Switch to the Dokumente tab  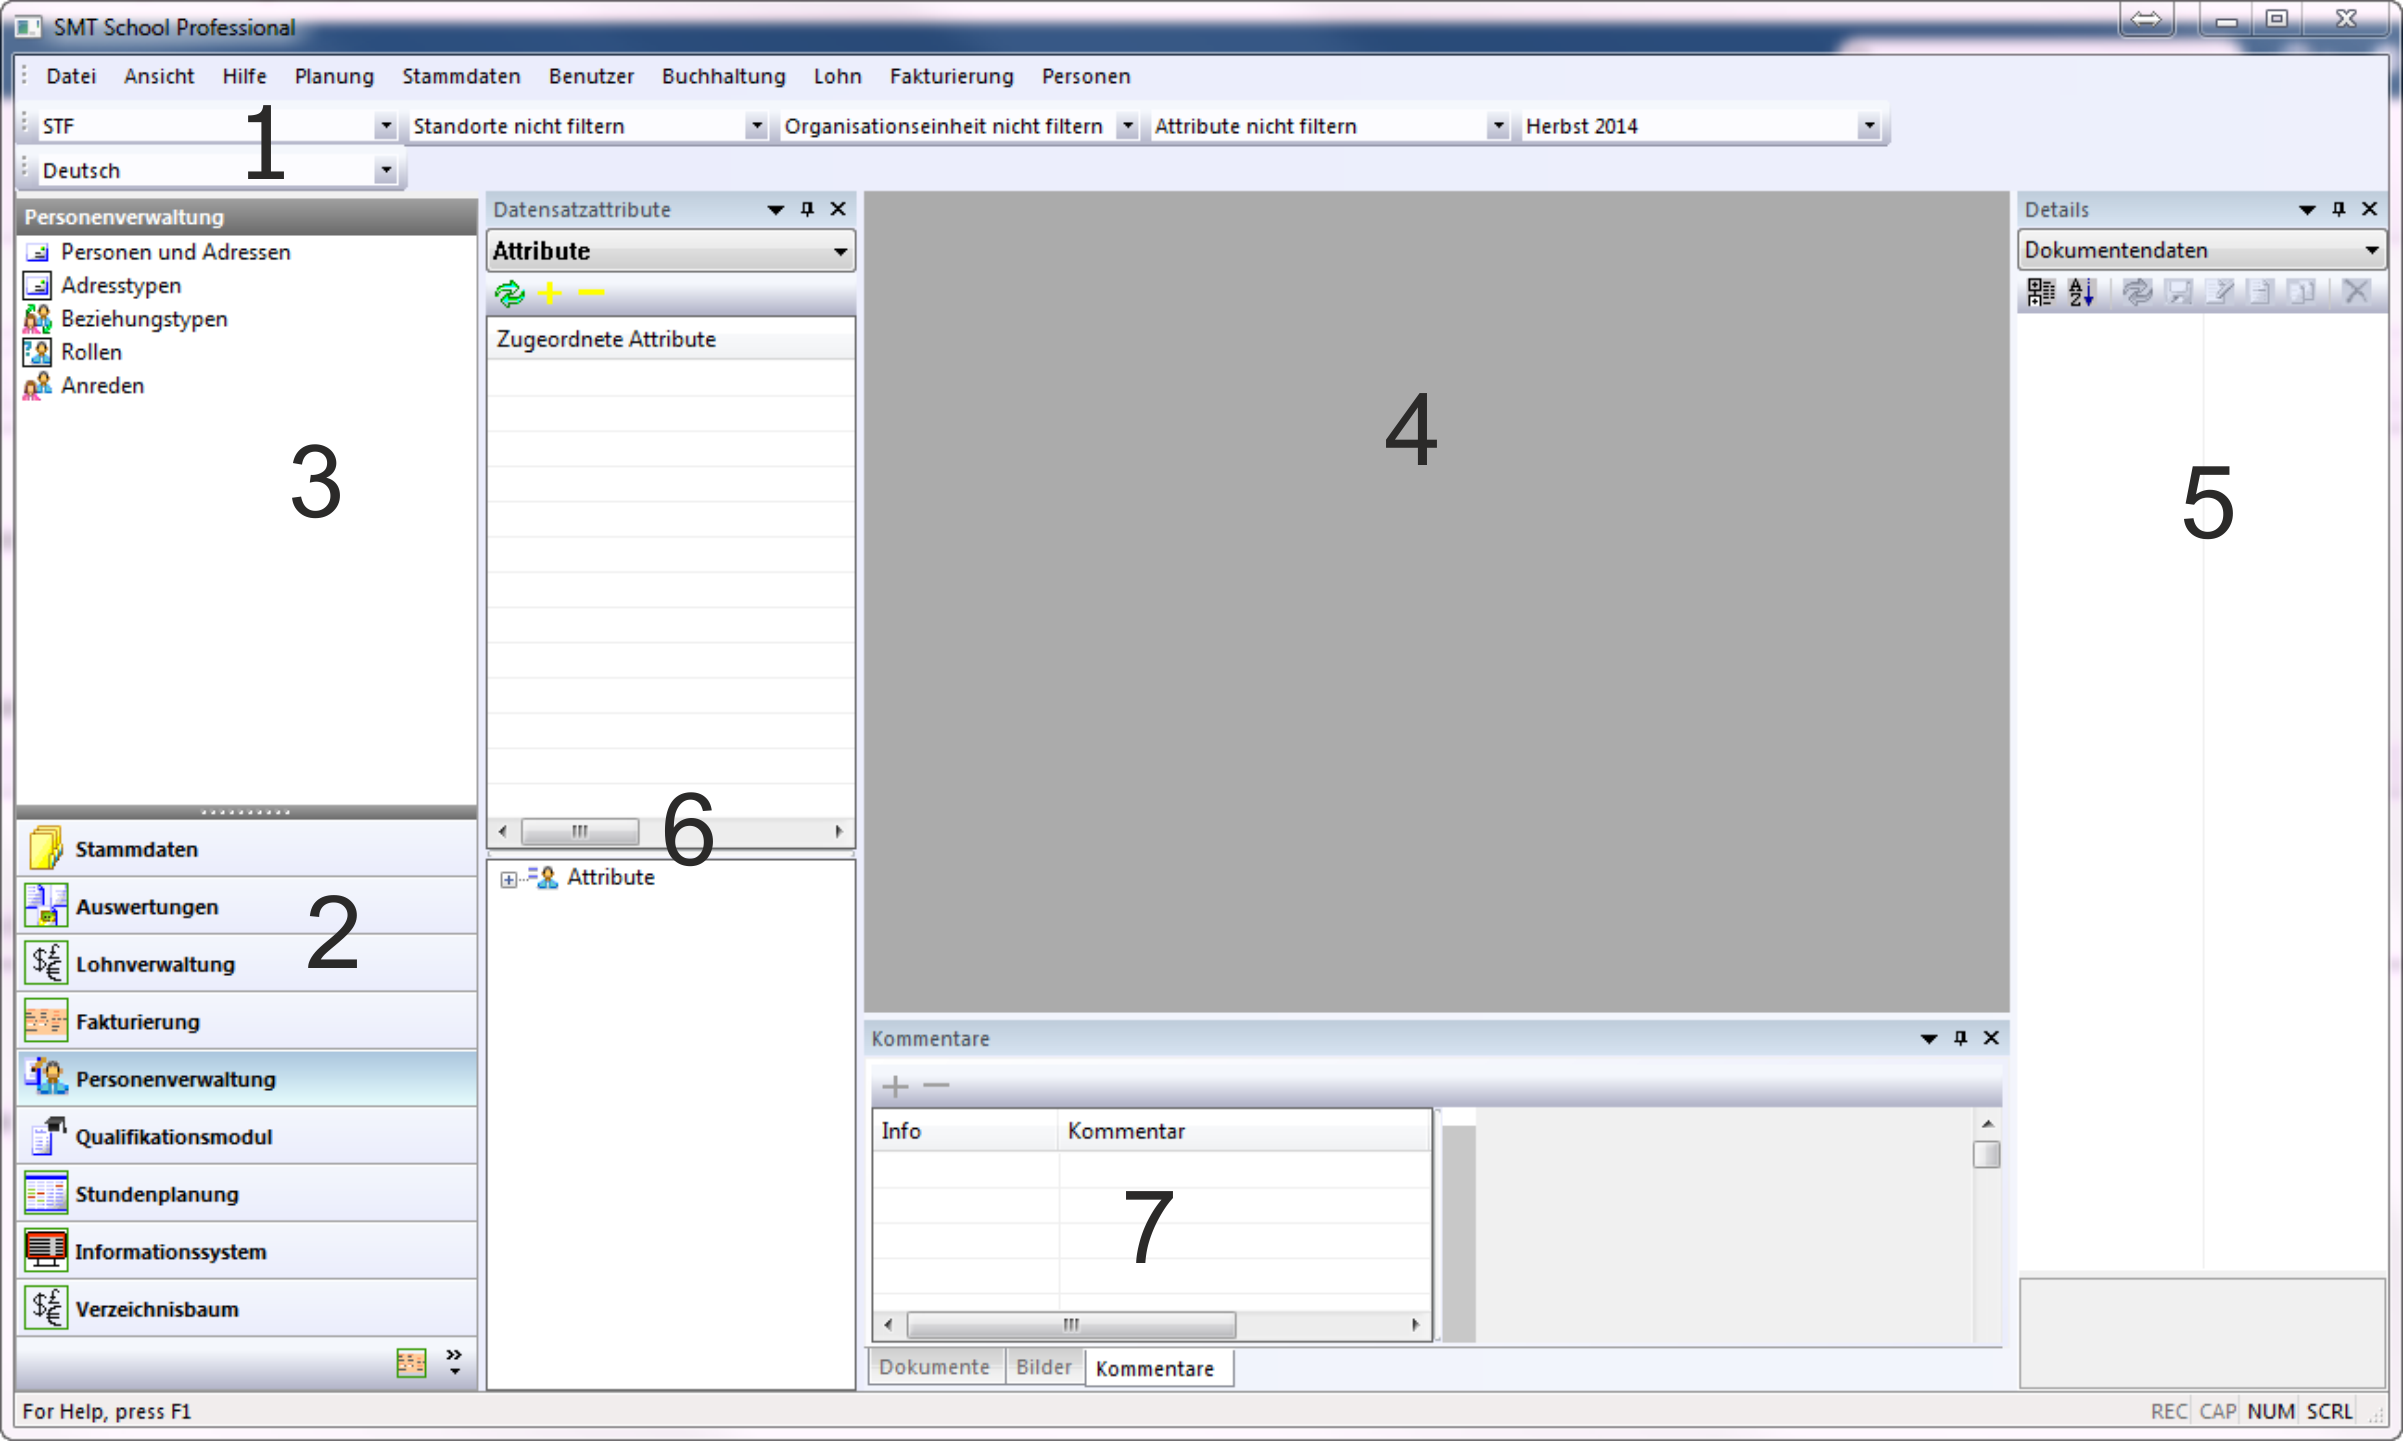pos(934,1367)
